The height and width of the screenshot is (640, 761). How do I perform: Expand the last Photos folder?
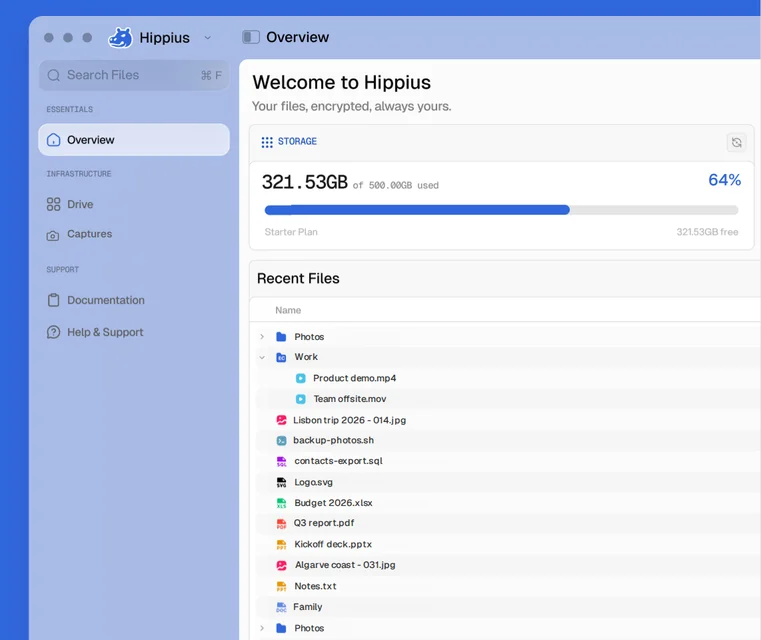click(262, 628)
